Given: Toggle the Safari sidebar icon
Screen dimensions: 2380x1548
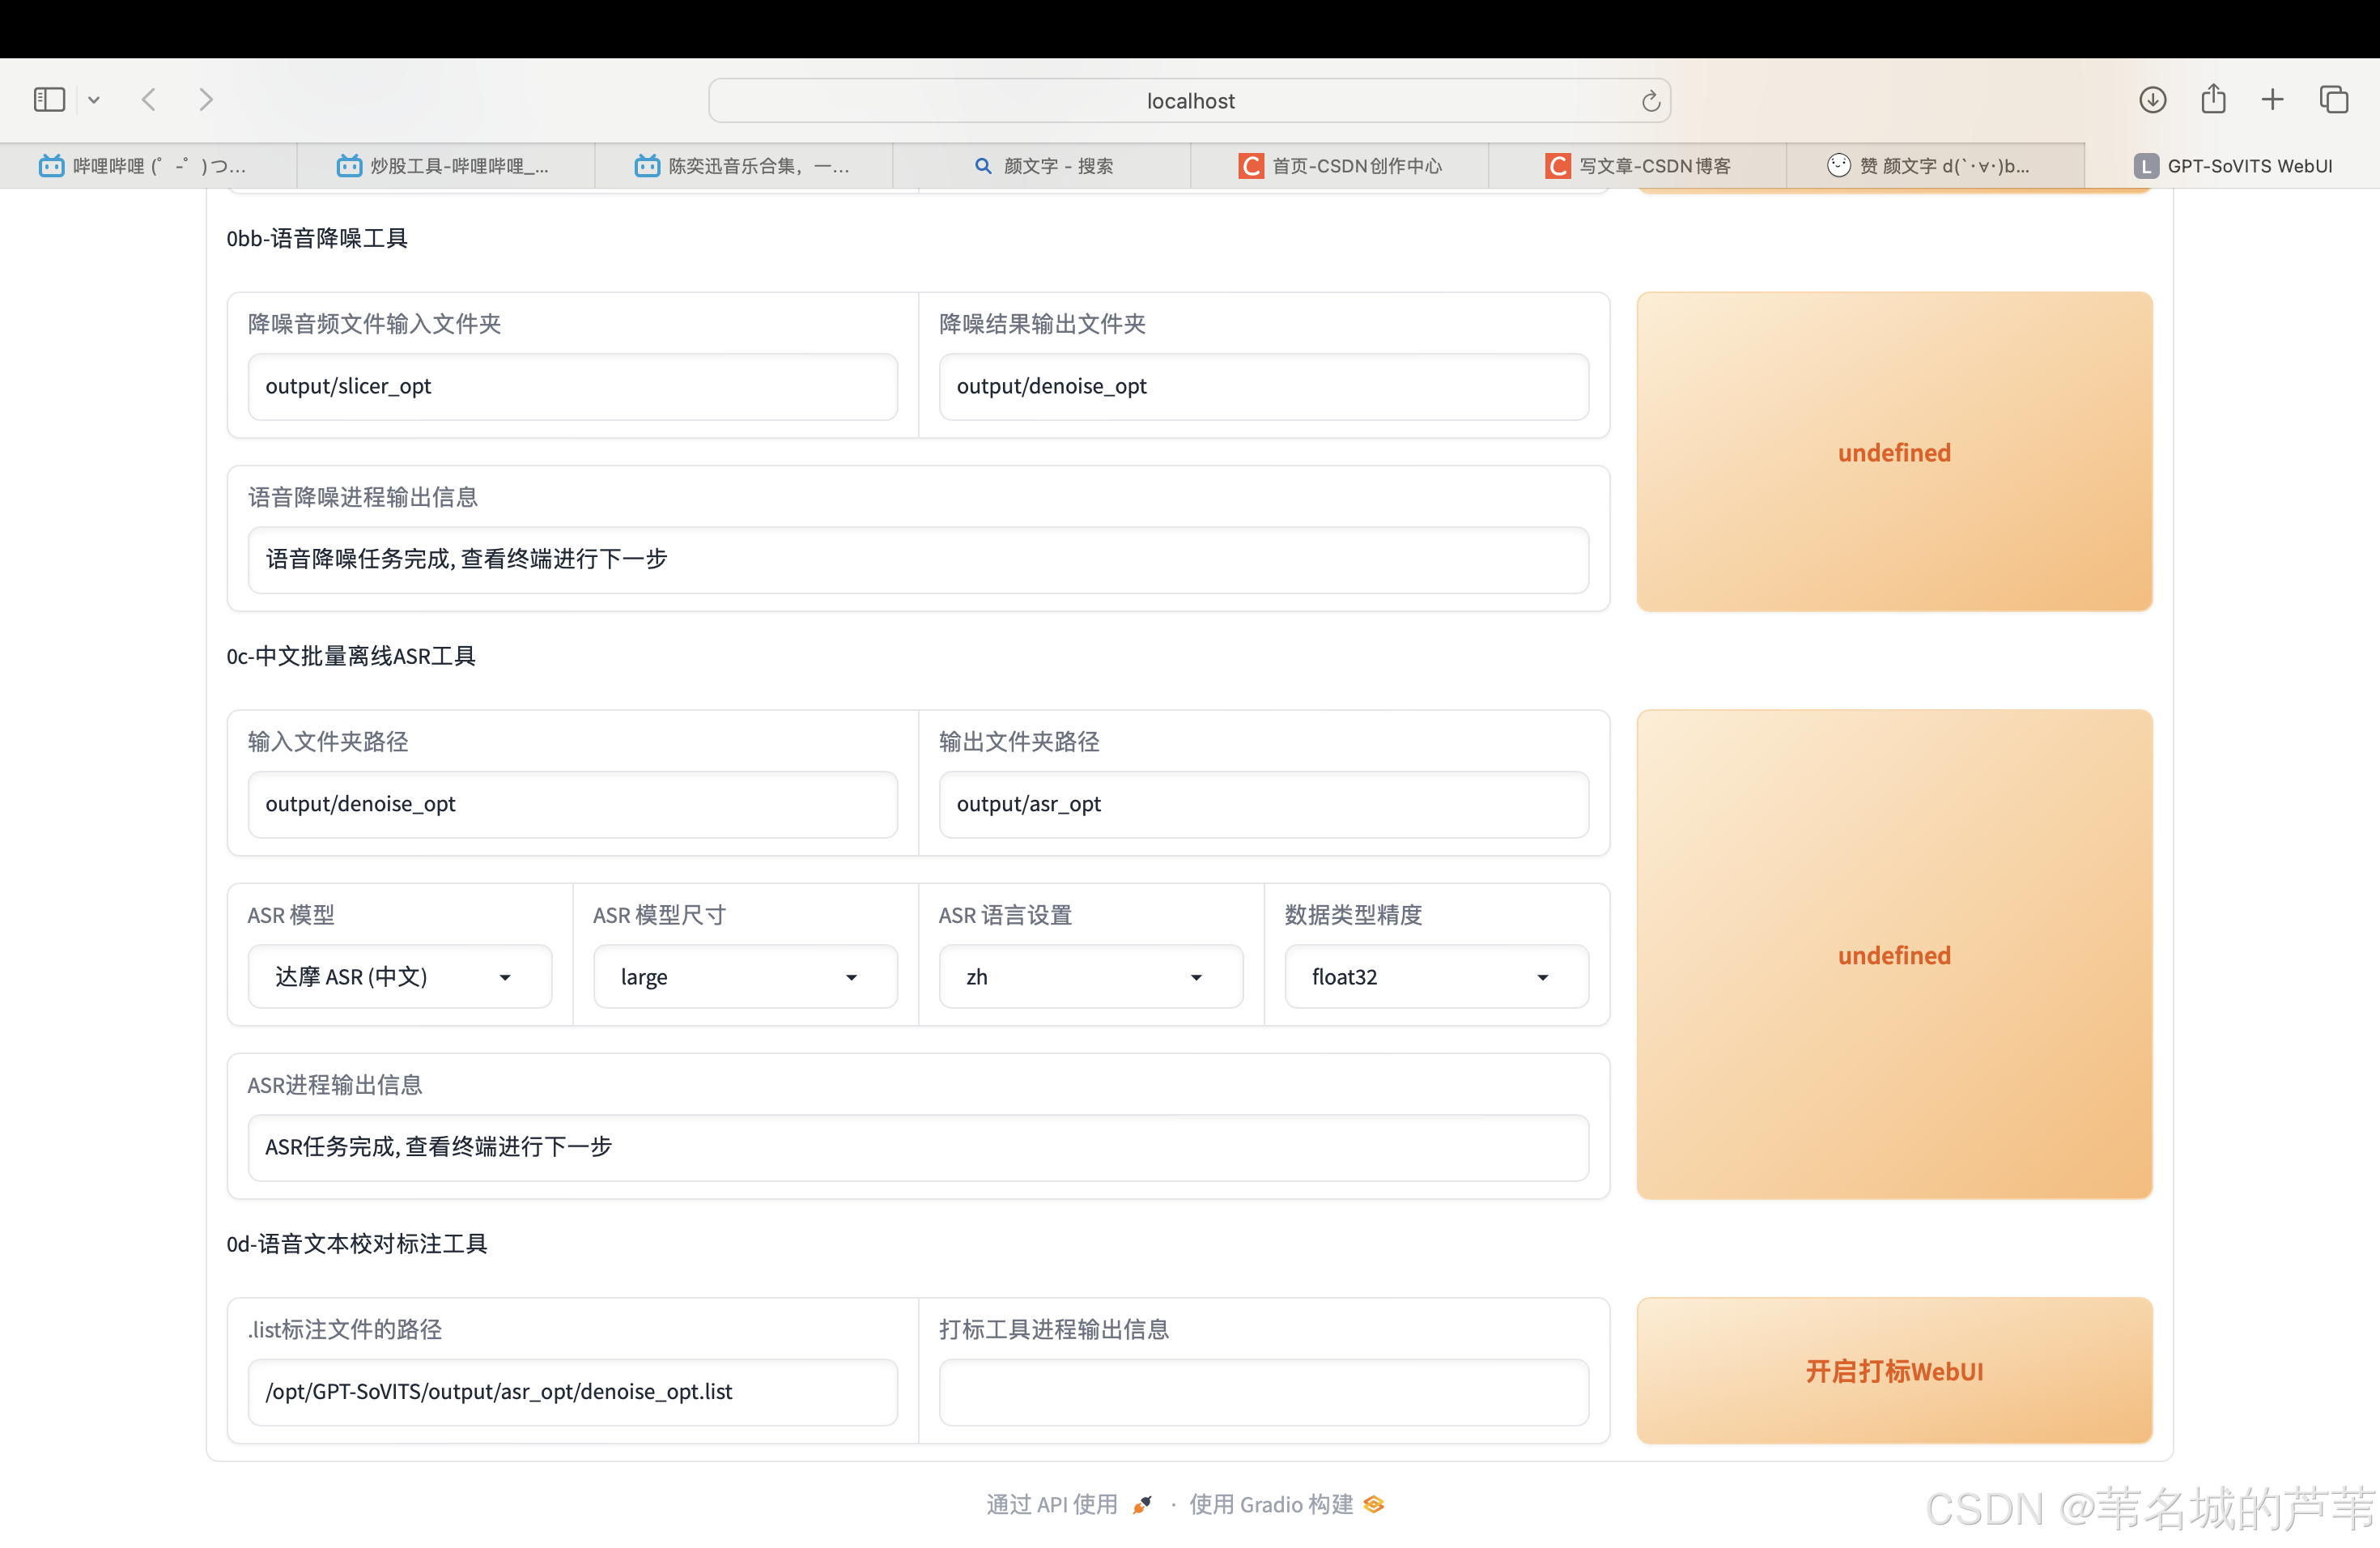Looking at the screenshot, I should (48, 100).
